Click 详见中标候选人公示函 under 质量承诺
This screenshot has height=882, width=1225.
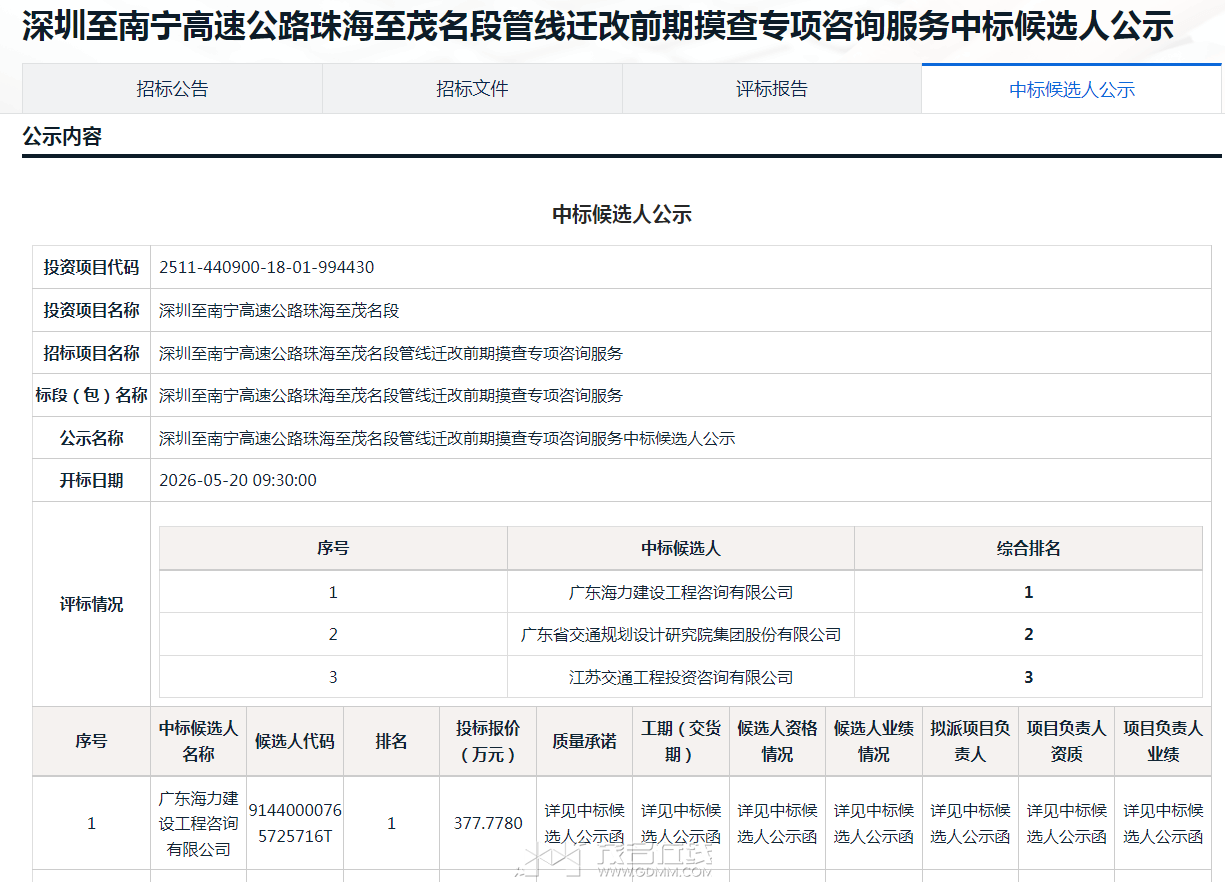tap(584, 823)
